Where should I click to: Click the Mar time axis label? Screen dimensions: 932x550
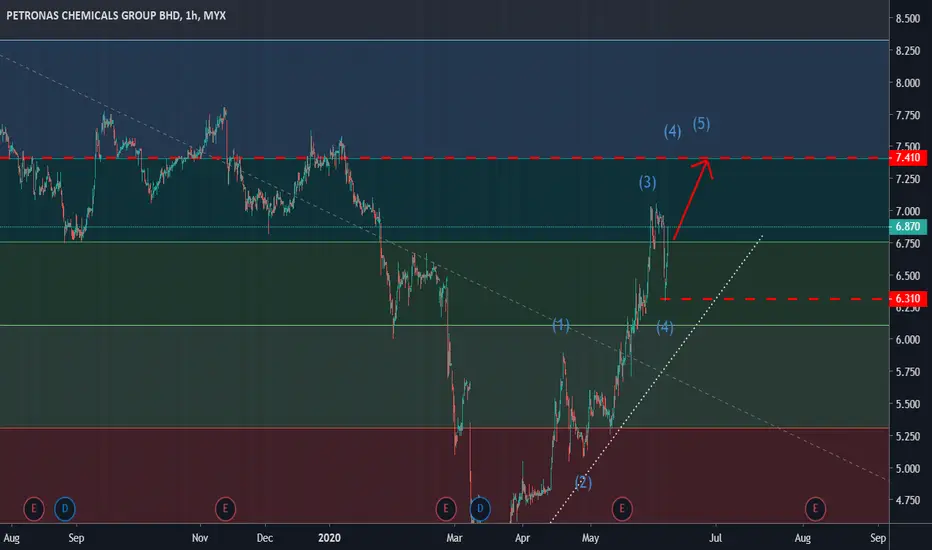click(x=454, y=538)
